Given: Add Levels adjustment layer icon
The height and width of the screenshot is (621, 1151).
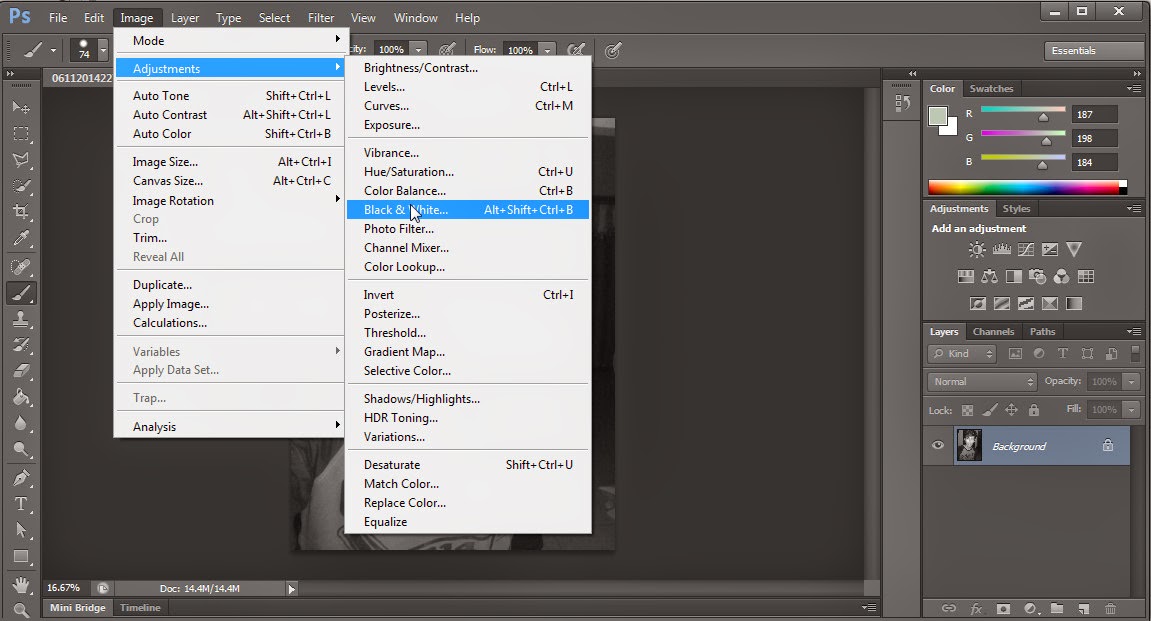Looking at the screenshot, I should [1001, 250].
